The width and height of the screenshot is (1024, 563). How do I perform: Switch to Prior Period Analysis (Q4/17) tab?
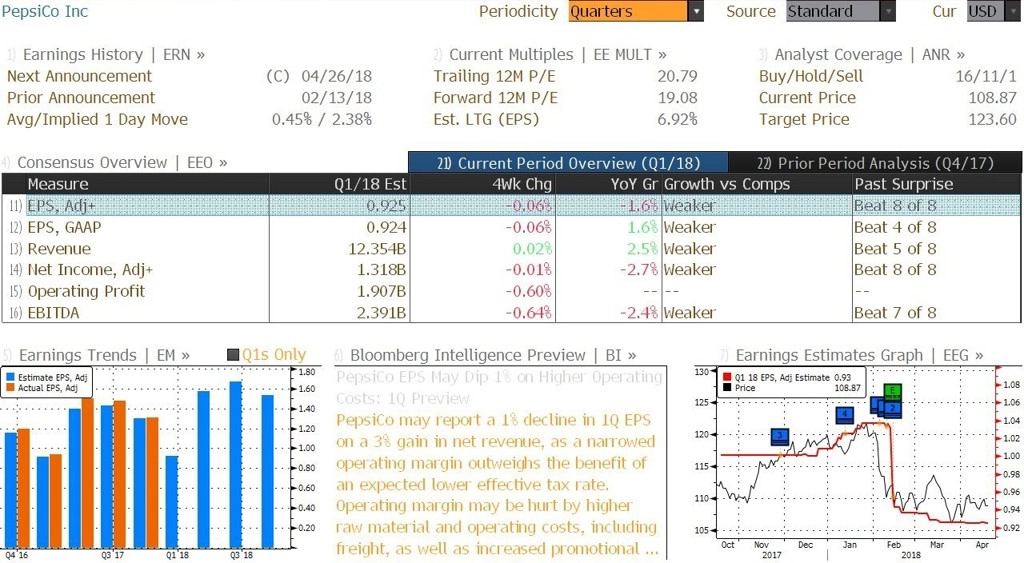point(874,163)
